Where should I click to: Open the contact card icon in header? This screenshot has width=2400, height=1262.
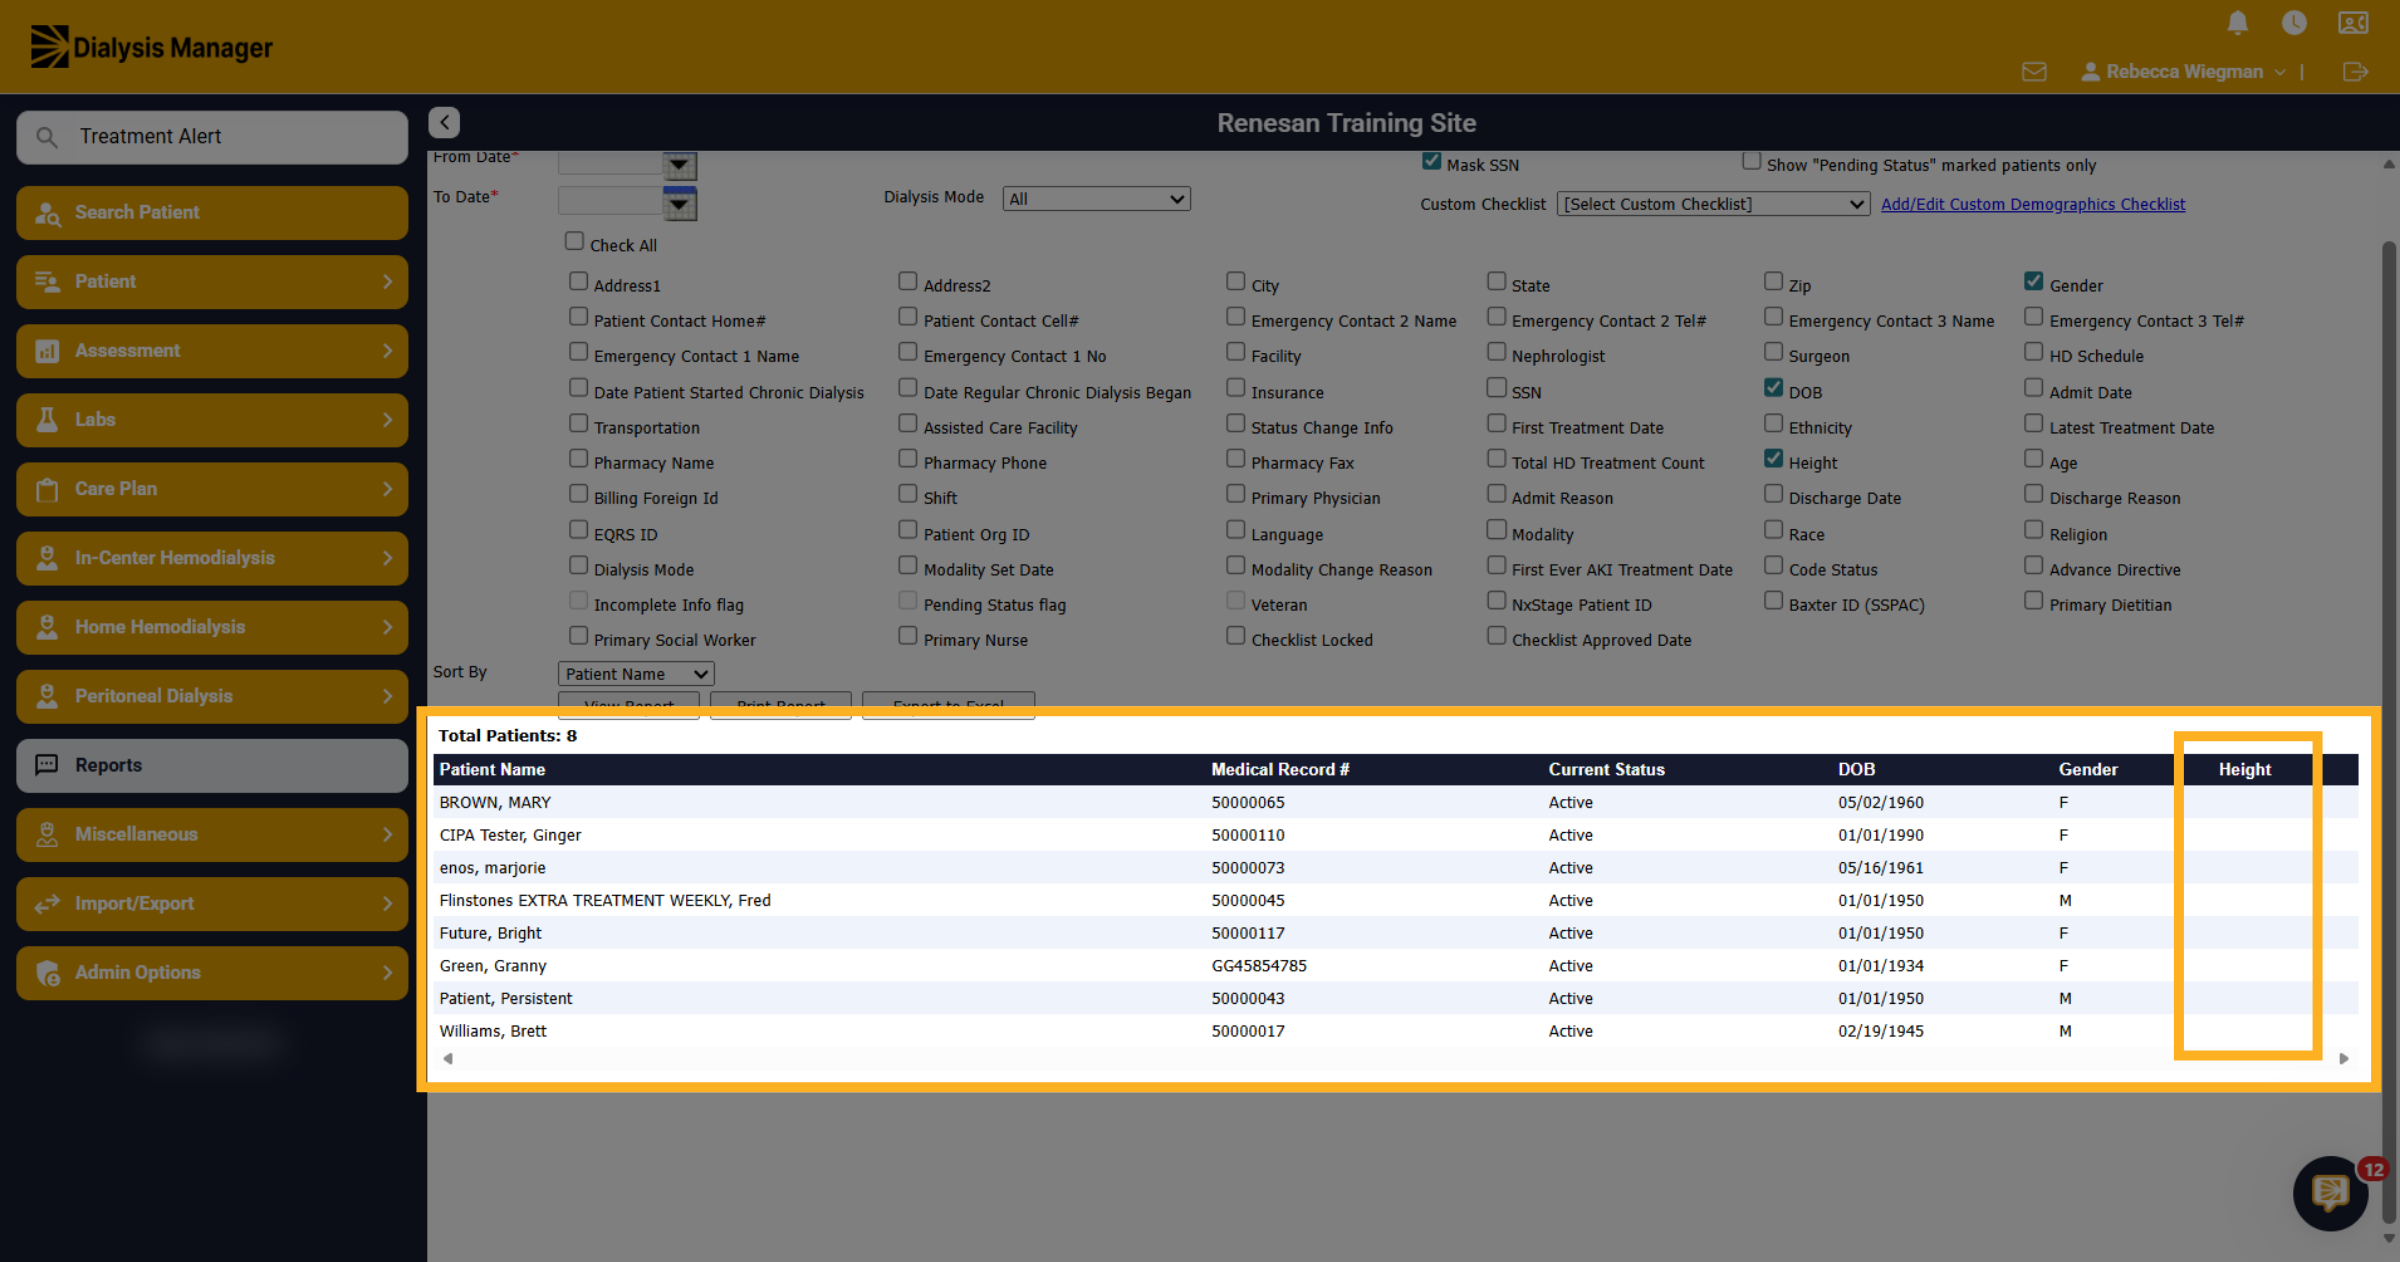(x=2353, y=22)
